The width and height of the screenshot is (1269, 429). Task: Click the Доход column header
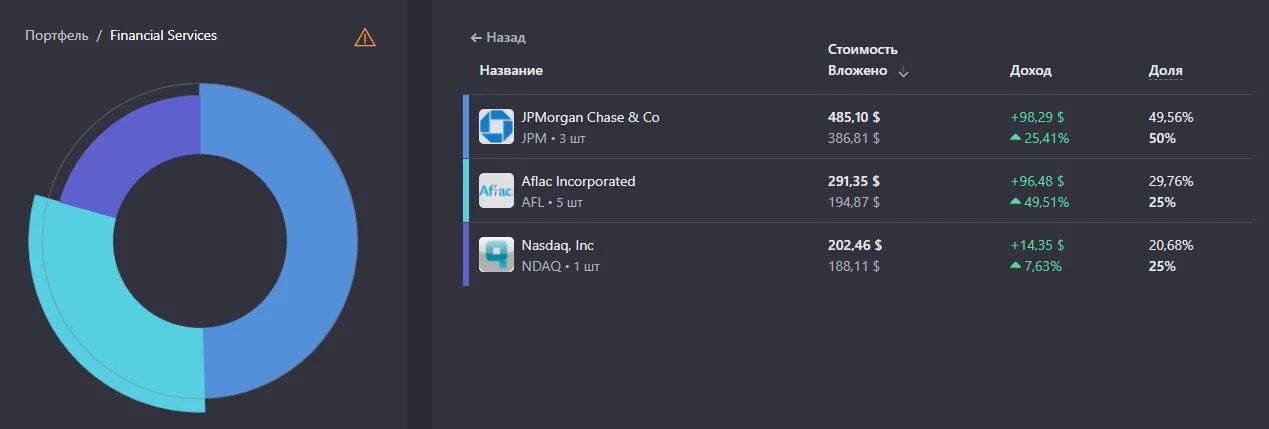1031,71
